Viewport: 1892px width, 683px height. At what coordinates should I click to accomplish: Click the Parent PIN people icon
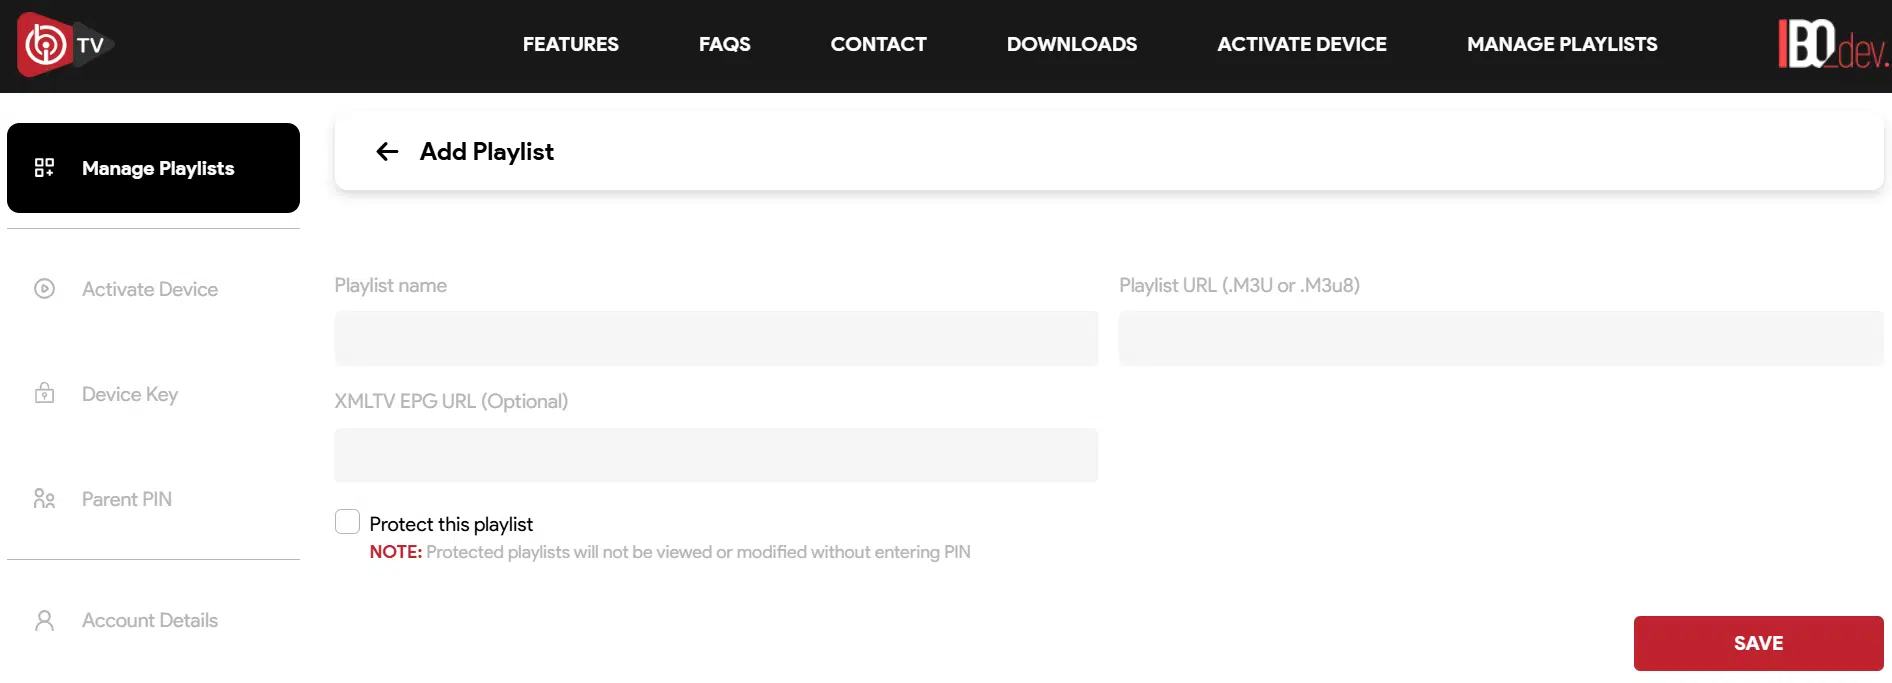pyautogui.click(x=44, y=499)
